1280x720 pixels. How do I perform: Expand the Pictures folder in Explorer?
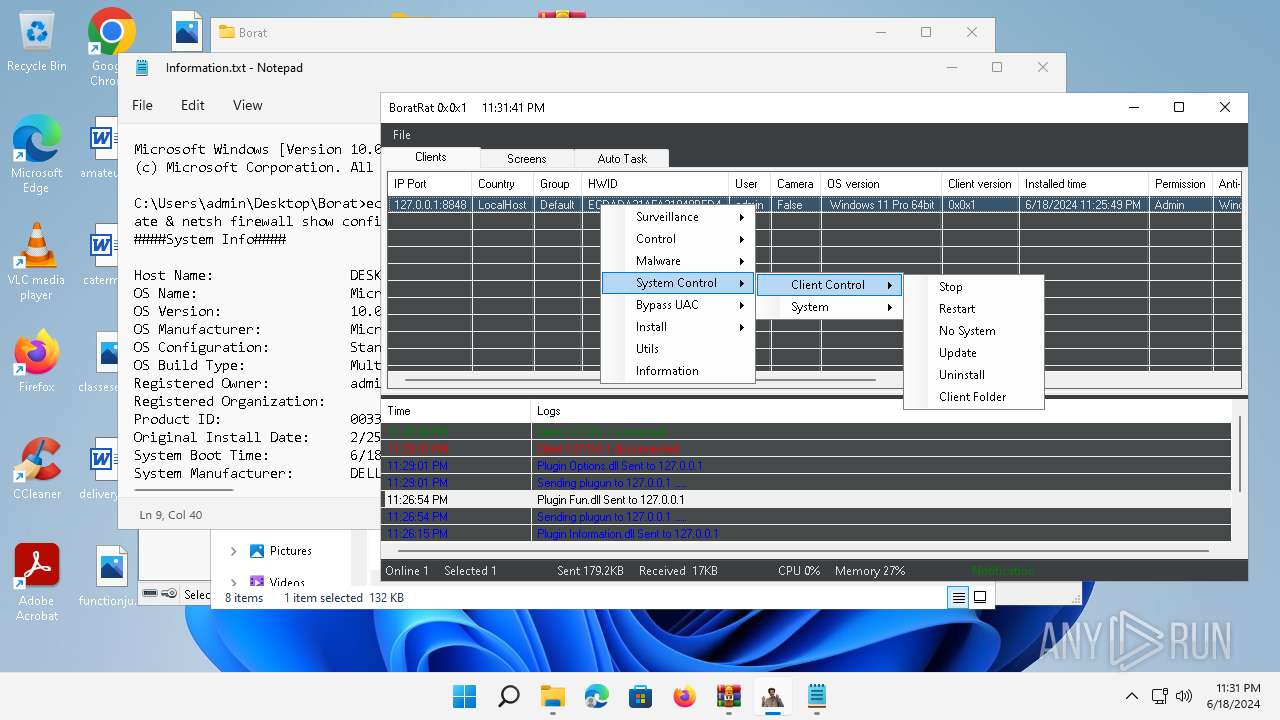point(233,551)
